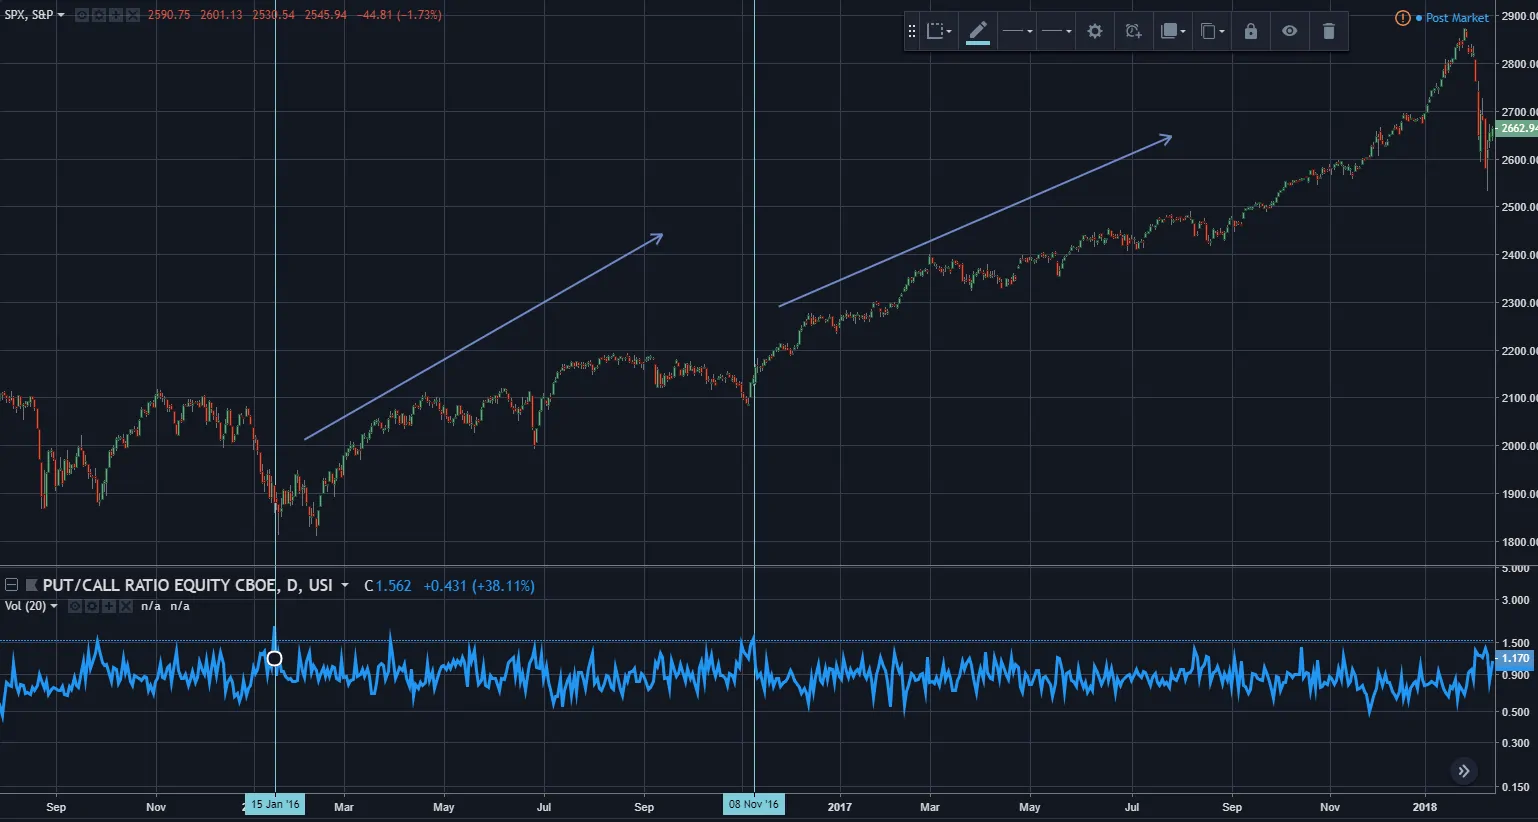The height and width of the screenshot is (822, 1538).
Task: Select the line color pencil tool
Action: coord(978,31)
